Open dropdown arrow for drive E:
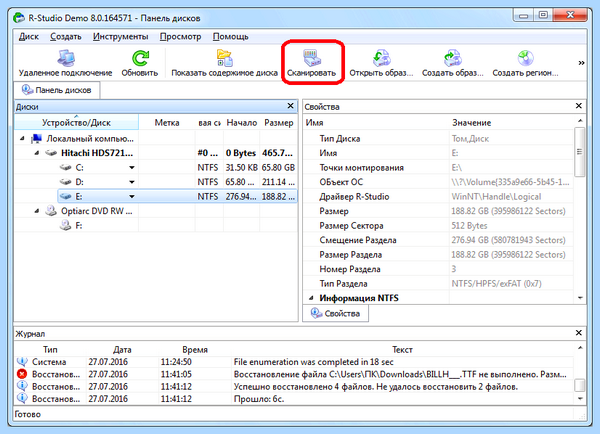The height and width of the screenshot is (434, 600). coord(132,196)
